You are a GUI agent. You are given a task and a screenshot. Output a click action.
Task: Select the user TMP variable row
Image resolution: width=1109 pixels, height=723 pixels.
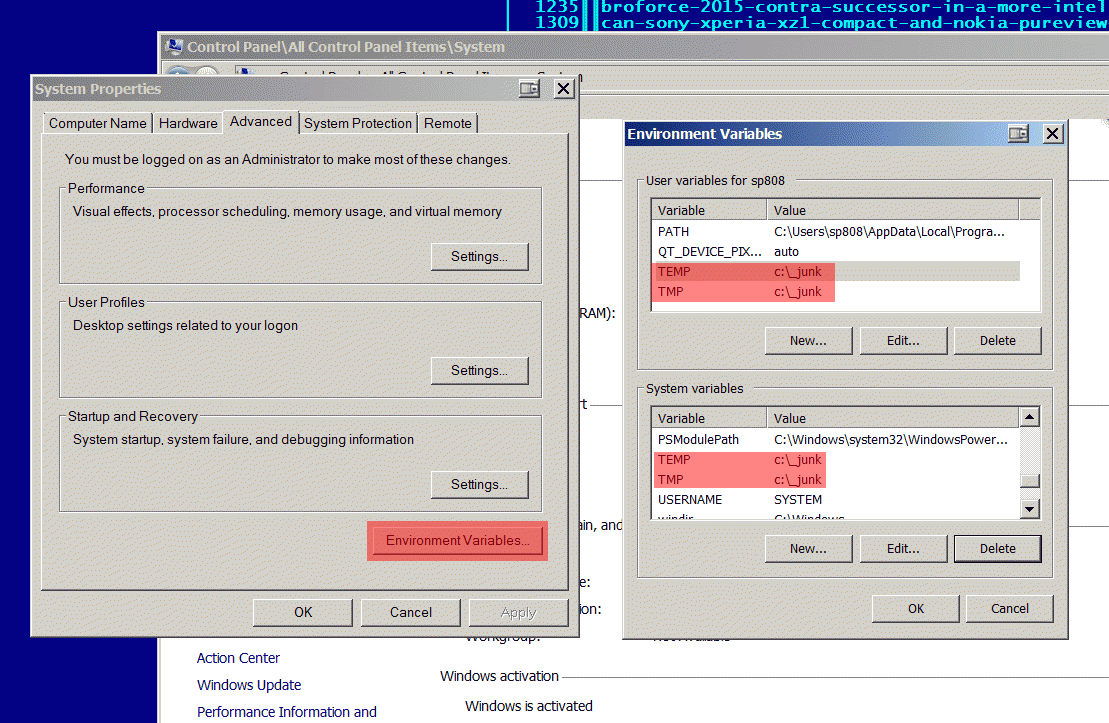point(835,291)
